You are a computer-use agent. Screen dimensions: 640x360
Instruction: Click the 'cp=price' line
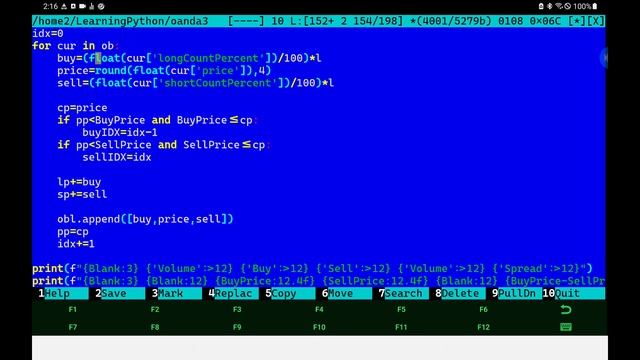tap(82, 108)
